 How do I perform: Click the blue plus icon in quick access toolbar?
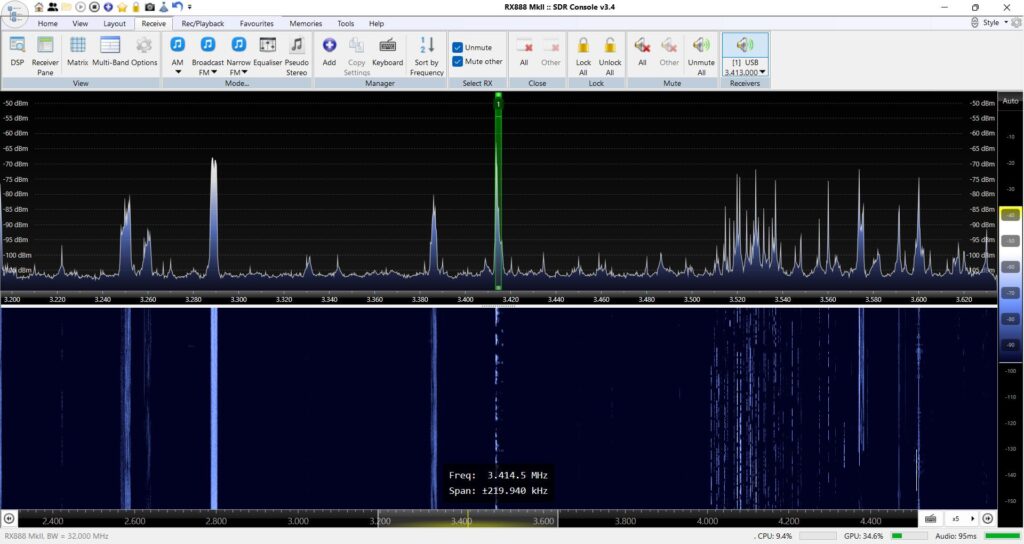pos(108,7)
